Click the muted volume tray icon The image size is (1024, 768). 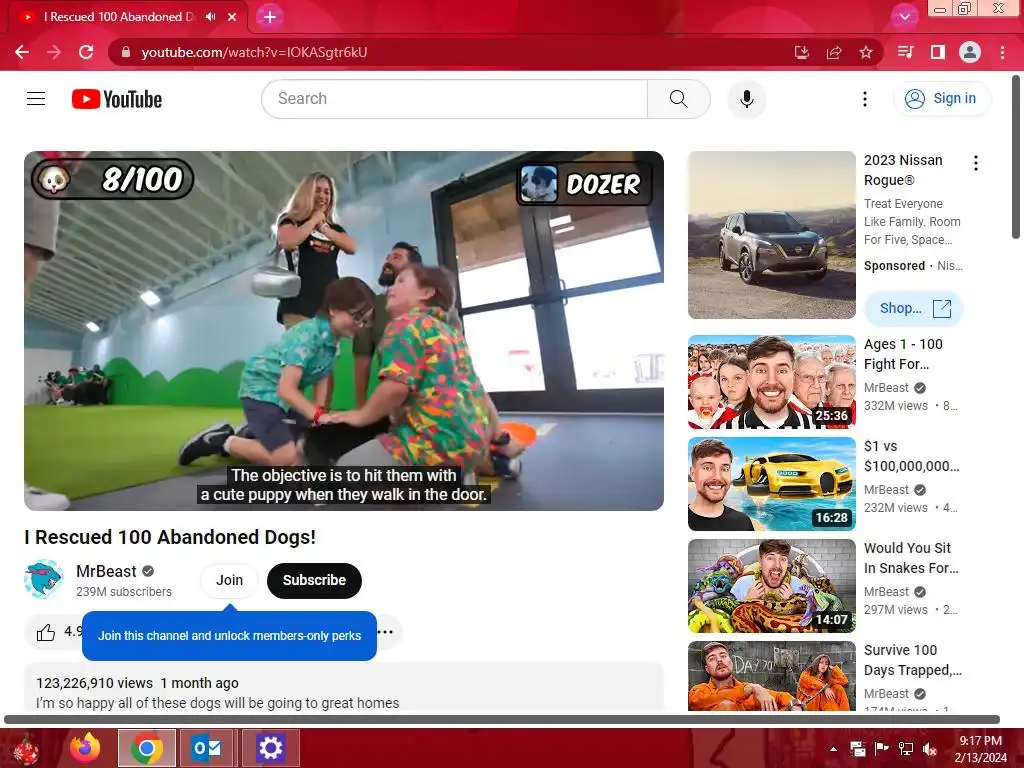point(930,749)
